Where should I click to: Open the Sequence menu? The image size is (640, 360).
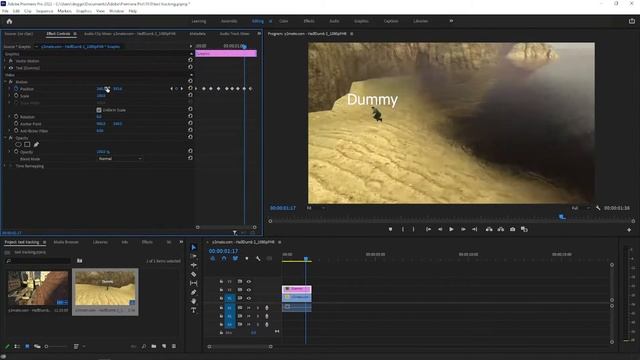pyautogui.click(x=44, y=11)
